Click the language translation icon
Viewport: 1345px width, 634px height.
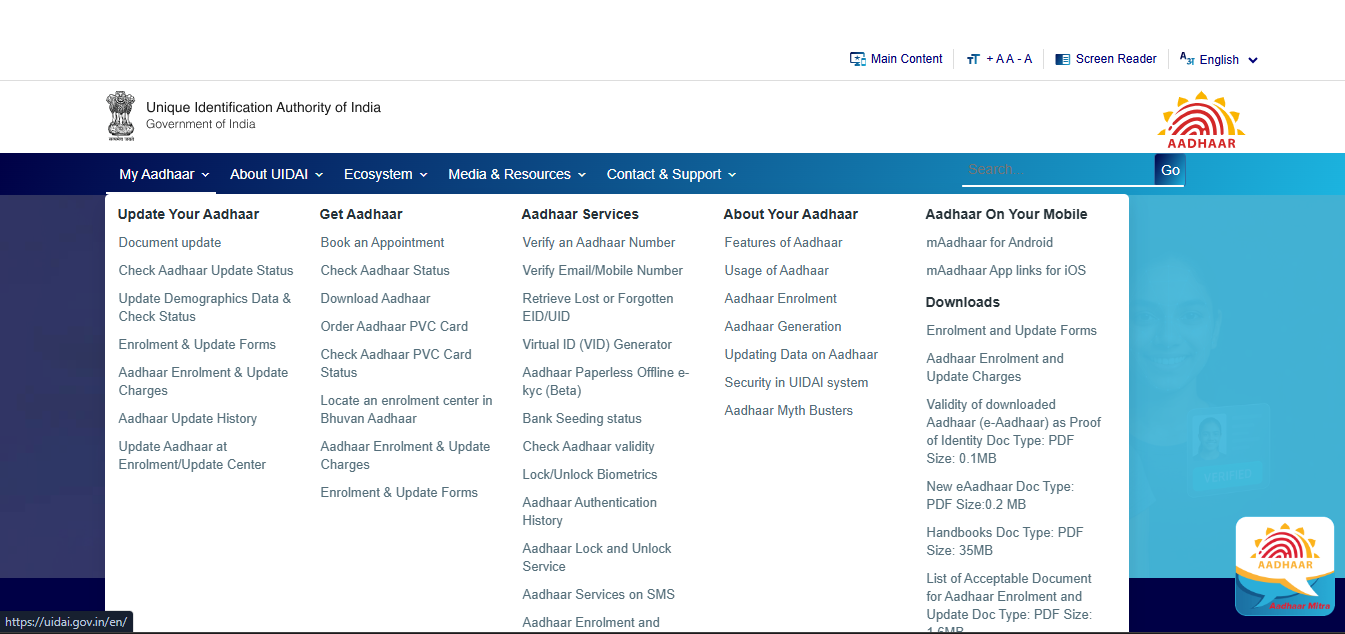pos(1187,59)
